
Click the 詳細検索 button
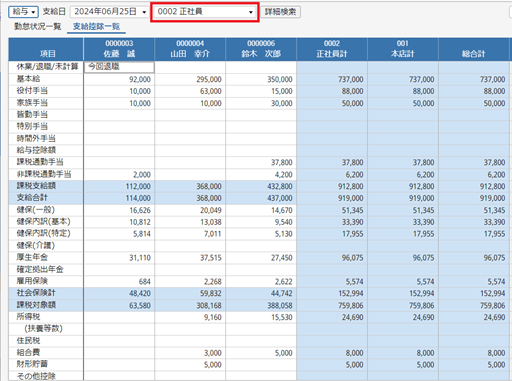tap(280, 12)
